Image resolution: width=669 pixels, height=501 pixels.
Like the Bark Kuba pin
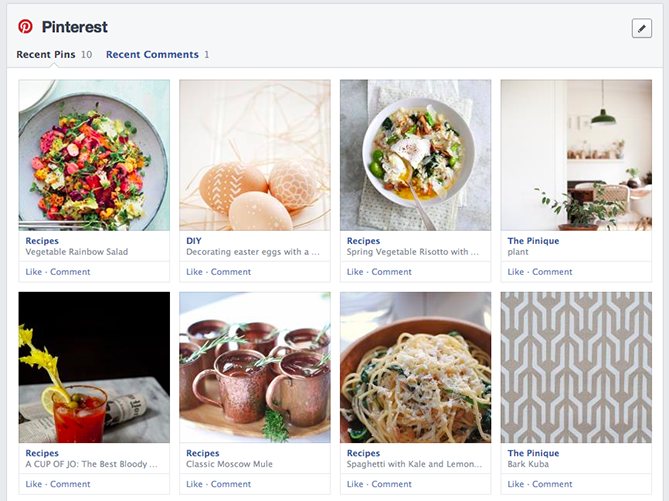click(x=516, y=484)
